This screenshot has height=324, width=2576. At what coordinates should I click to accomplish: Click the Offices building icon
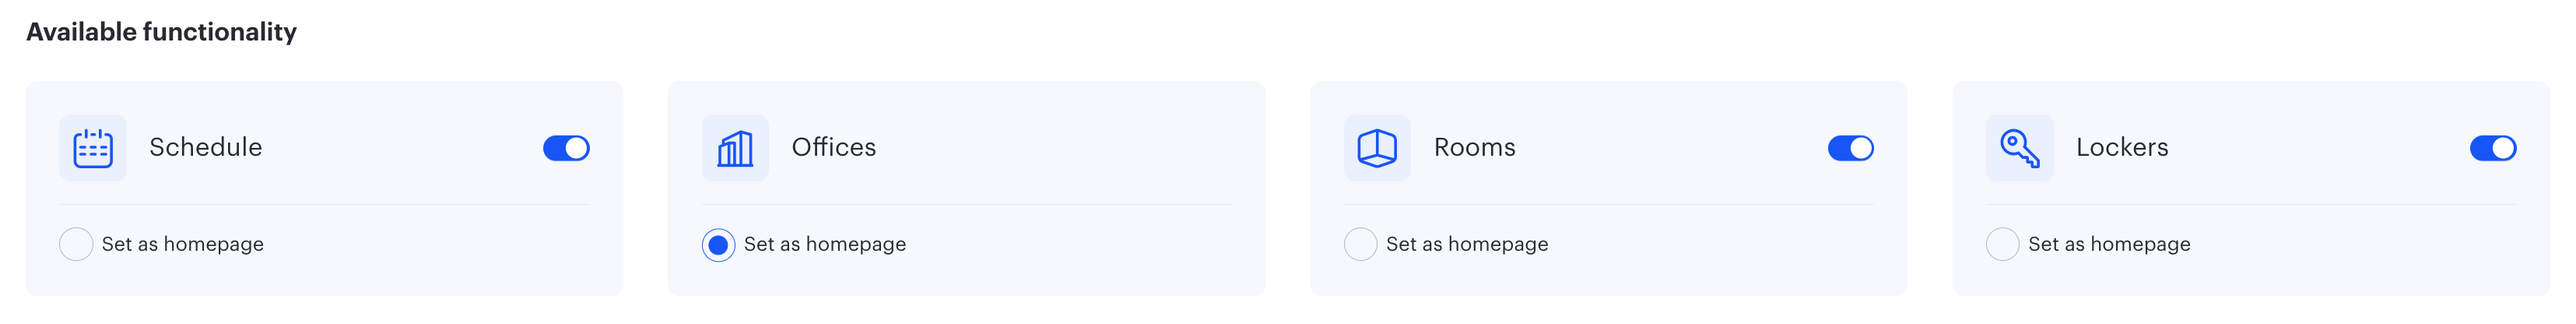tap(735, 148)
